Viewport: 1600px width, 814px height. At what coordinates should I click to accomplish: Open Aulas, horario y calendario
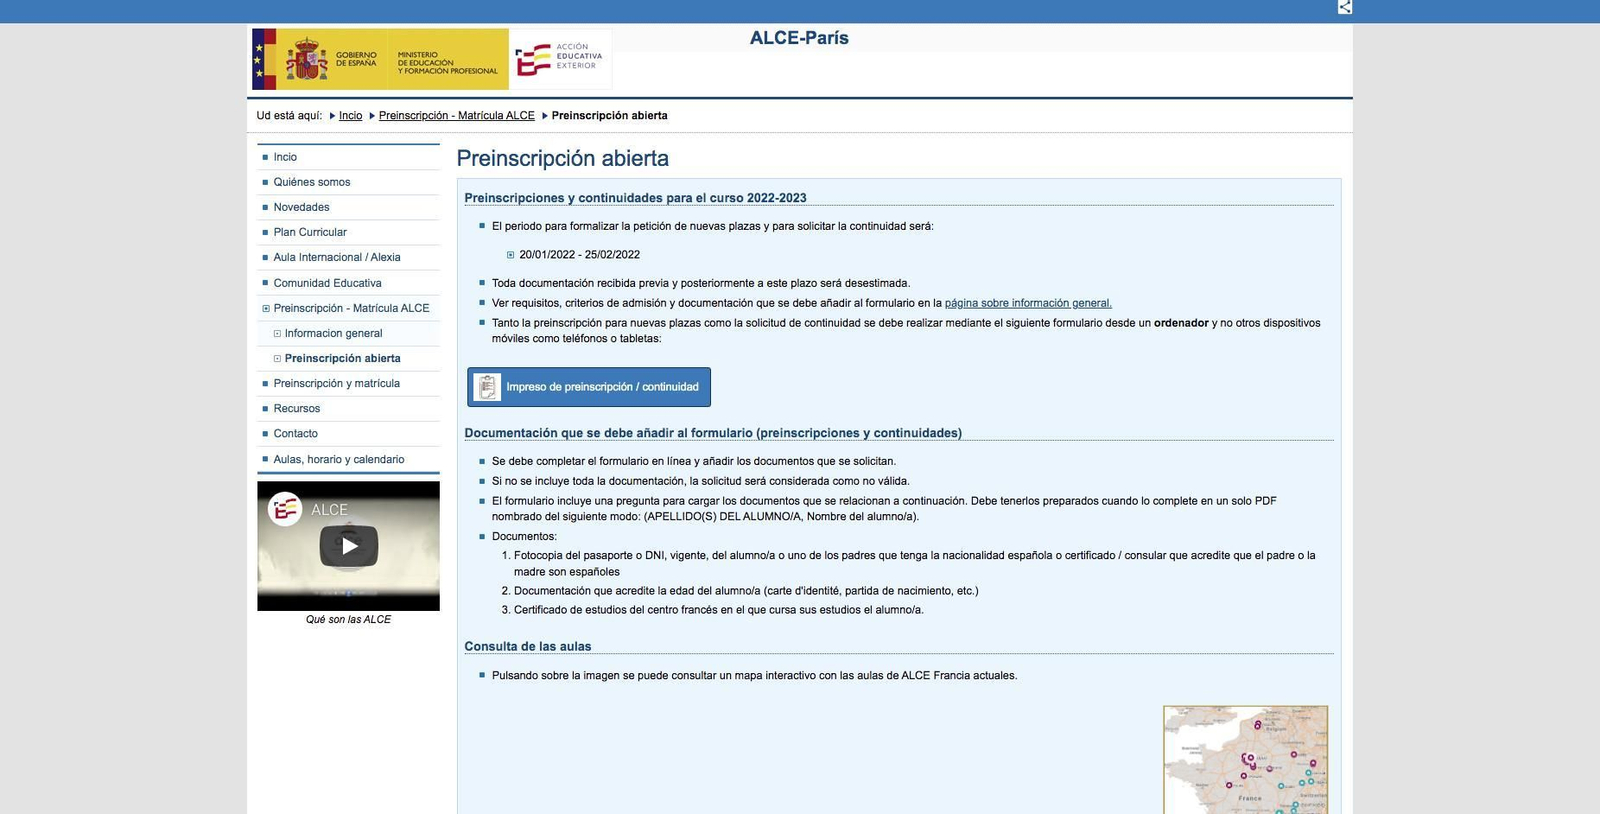click(339, 459)
